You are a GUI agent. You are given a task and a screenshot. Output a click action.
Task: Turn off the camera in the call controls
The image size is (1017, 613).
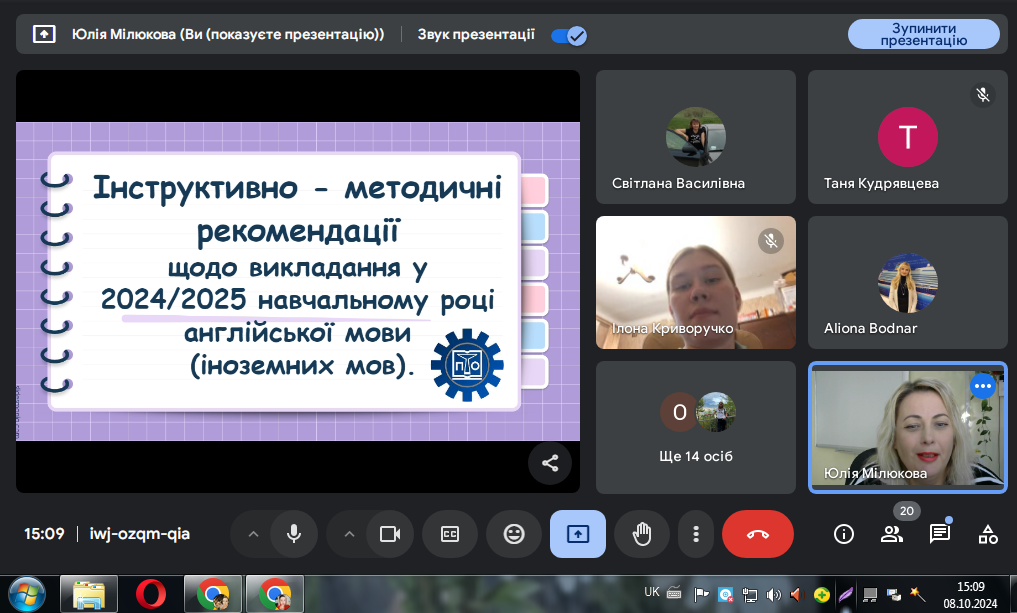[389, 534]
